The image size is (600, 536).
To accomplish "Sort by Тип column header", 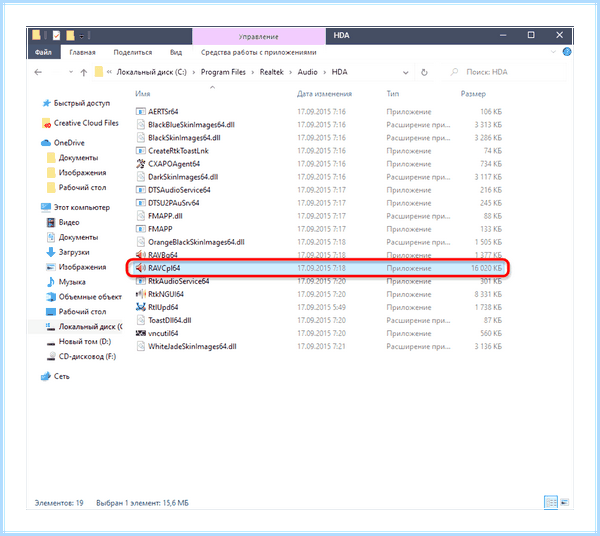I will [393, 94].
